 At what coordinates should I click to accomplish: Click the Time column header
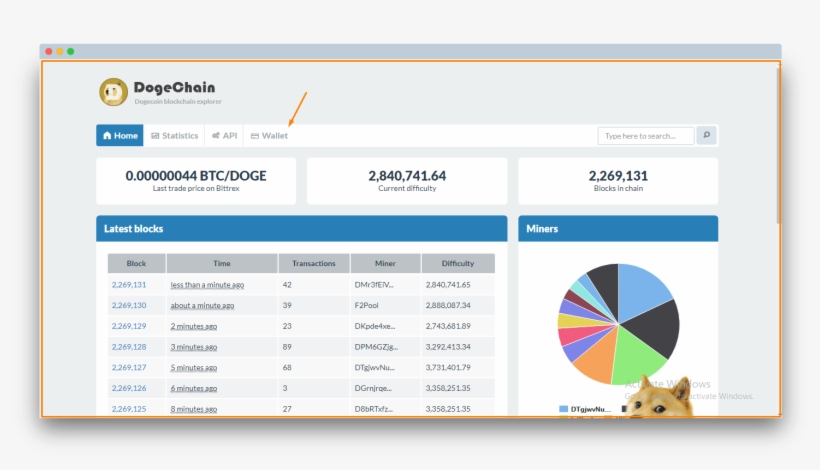pyautogui.click(x=222, y=263)
